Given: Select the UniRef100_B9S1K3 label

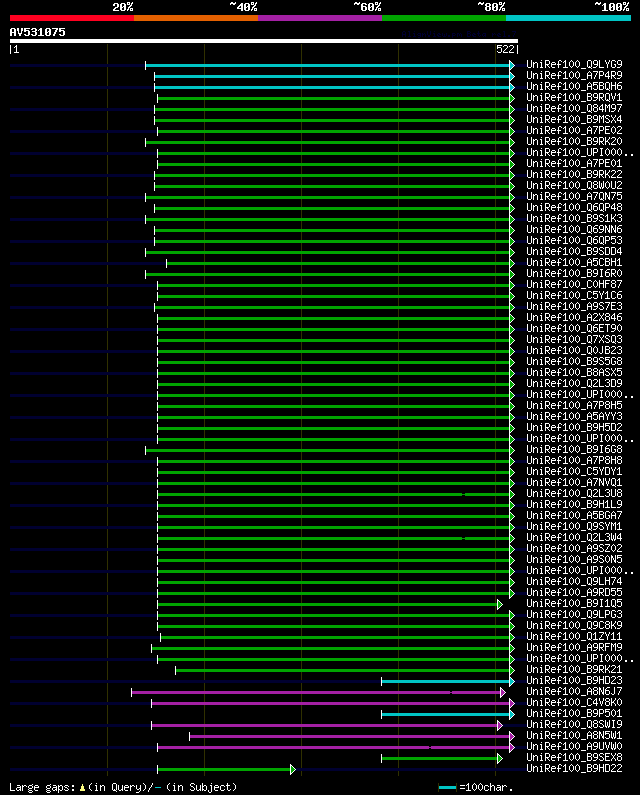Looking at the screenshot, I should click(x=574, y=219).
